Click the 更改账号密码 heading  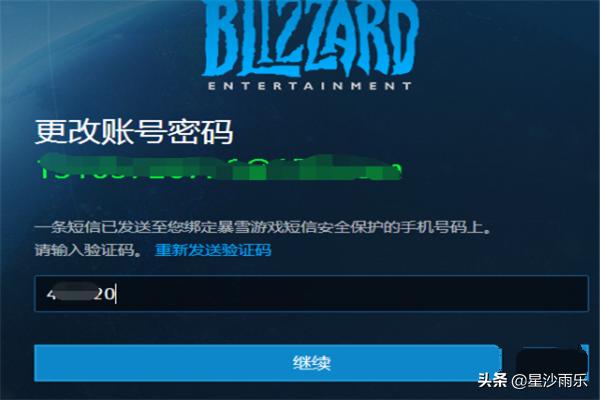pos(134,132)
